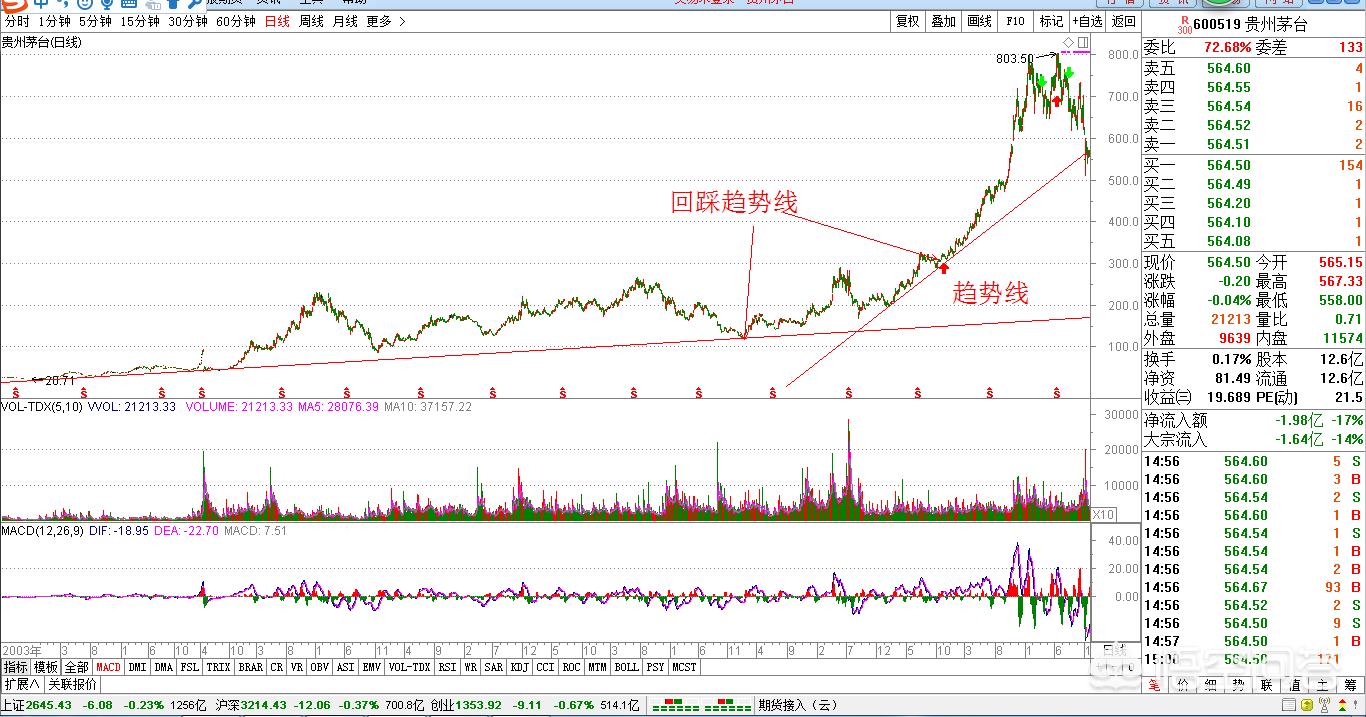Click the X10 volume scale label
This screenshot has height=717, width=1366.
pos(1103,514)
